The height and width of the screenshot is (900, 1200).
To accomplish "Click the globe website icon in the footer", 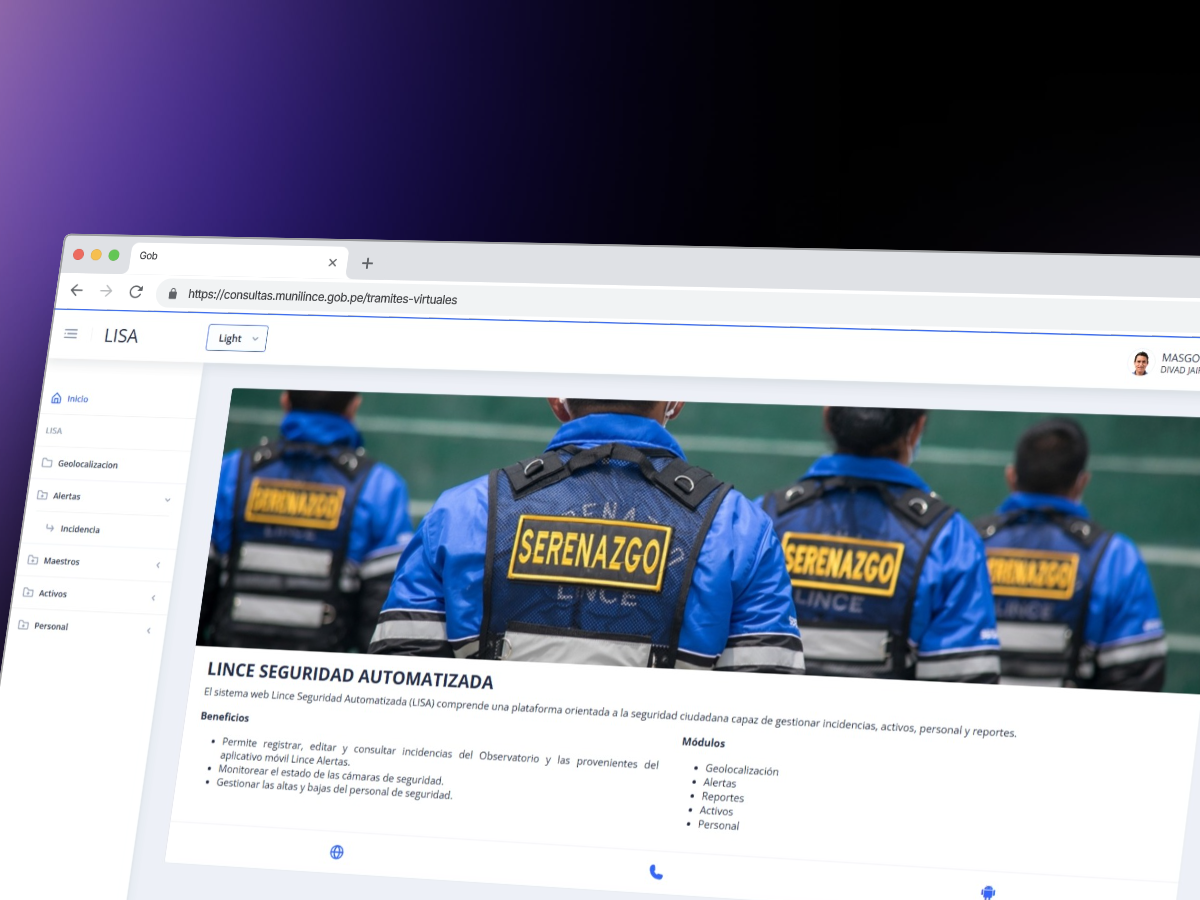I will [337, 852].
